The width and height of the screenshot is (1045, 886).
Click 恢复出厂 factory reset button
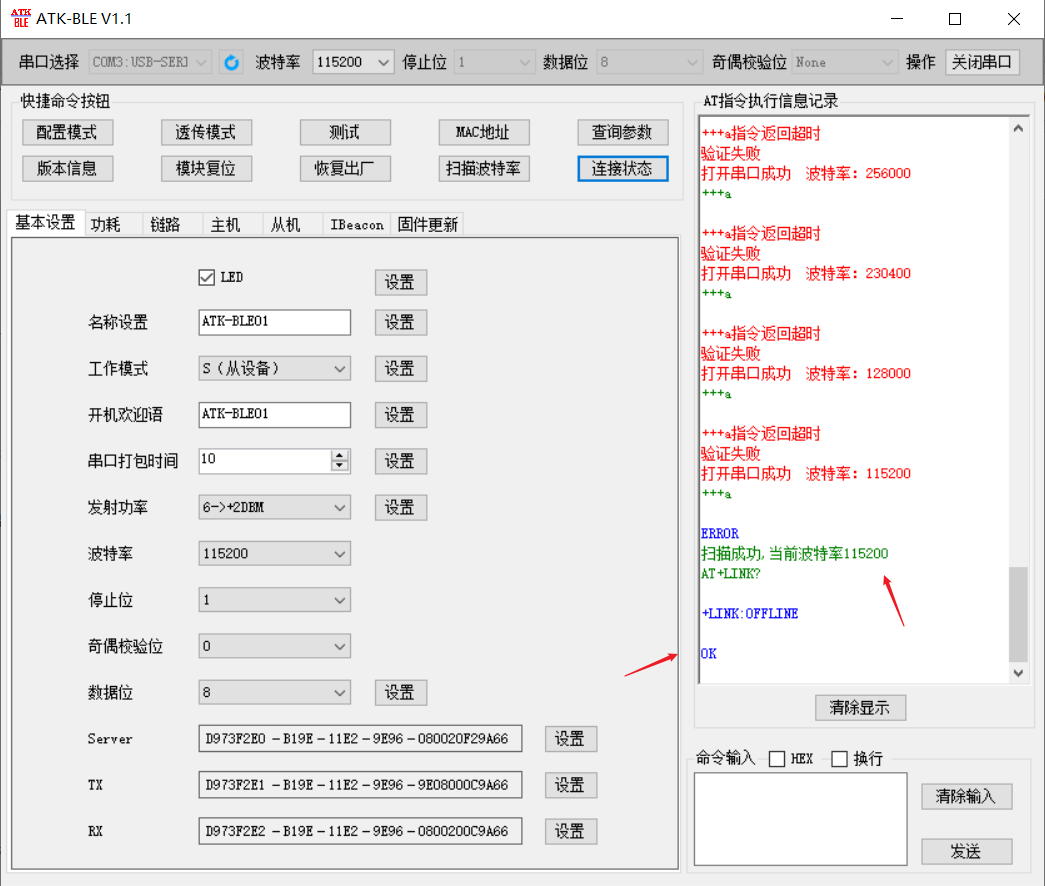345,168
